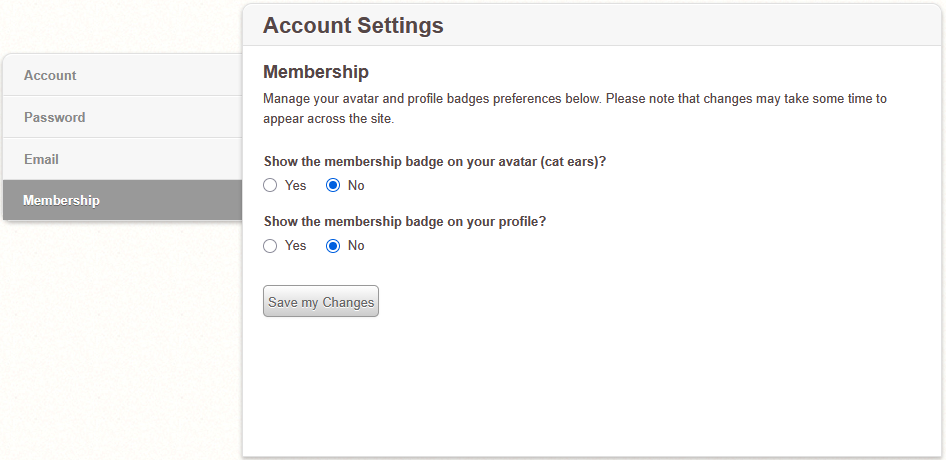The image size is (946, 460).
Task: Select No radio for avatar badge
Action: (x=334, y=186)
